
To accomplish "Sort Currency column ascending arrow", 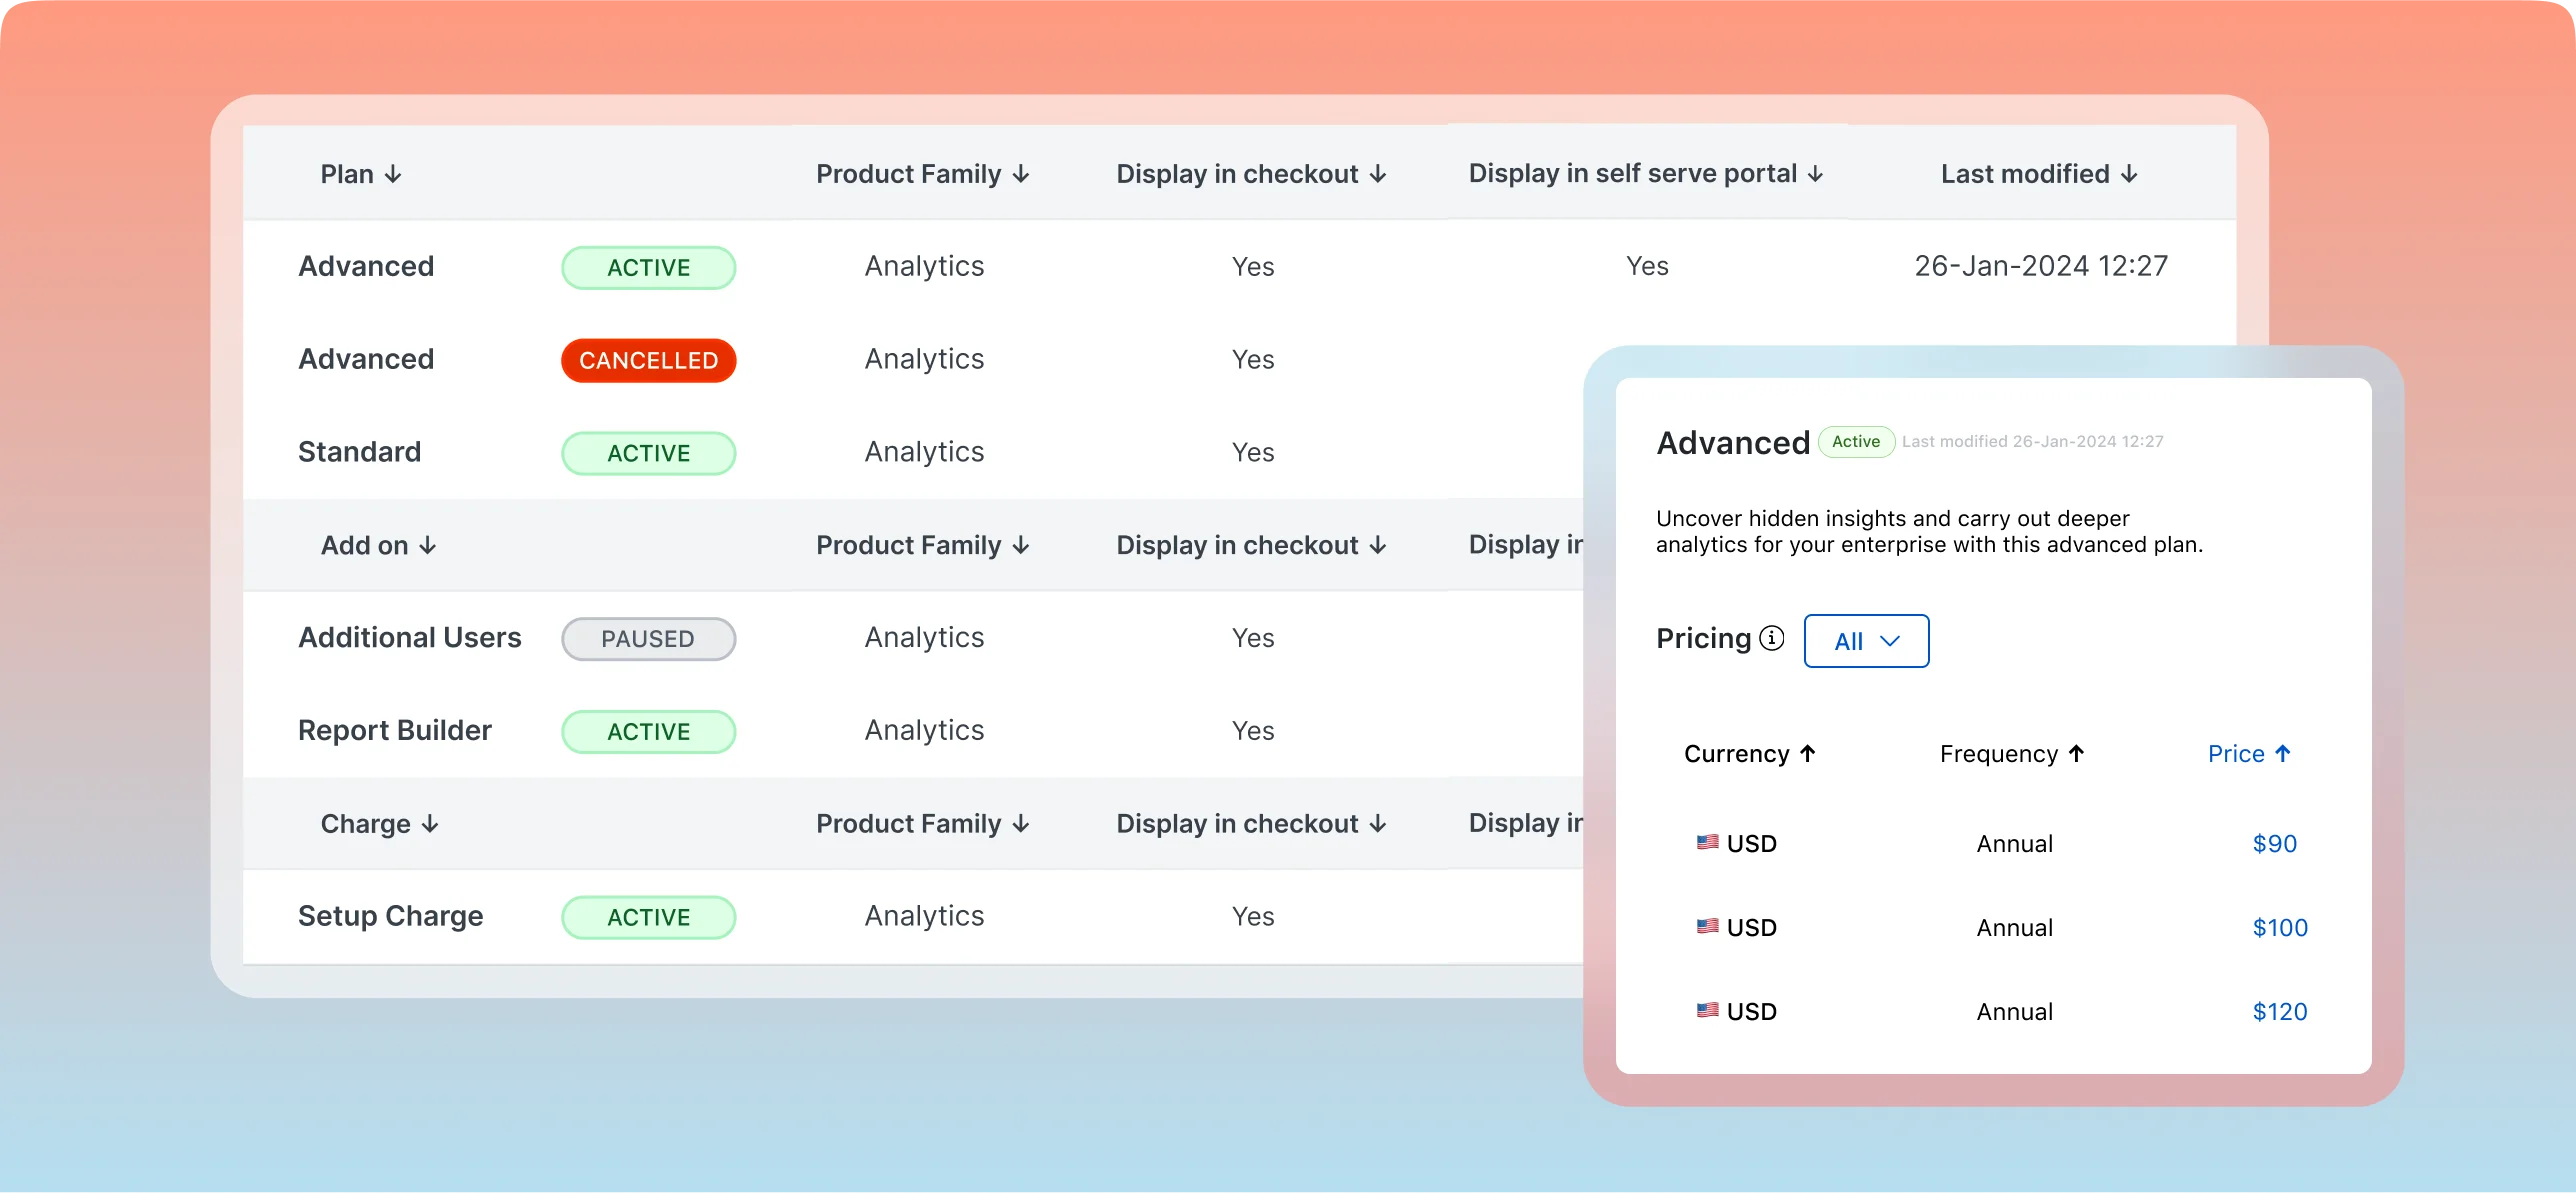I will coord(1807,753).
